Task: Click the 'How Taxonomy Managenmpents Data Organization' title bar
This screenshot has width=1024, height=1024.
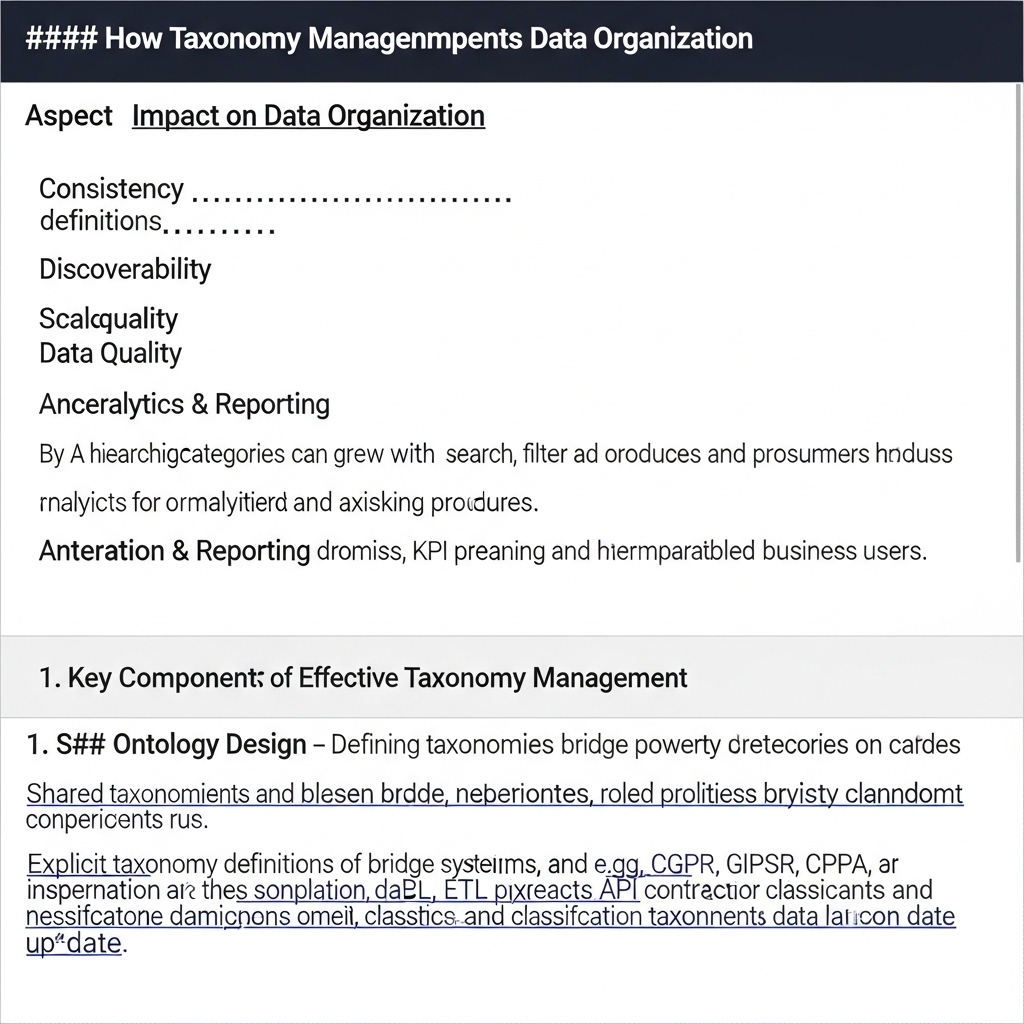Action: click(x=388, y=40)
